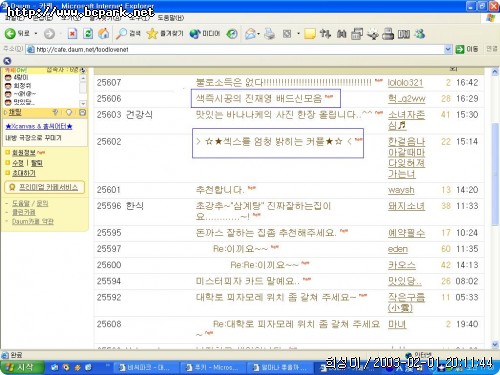500x375 pixels.
Task: Open author 예약필수 profile link
Action: (x=406, y=233)
